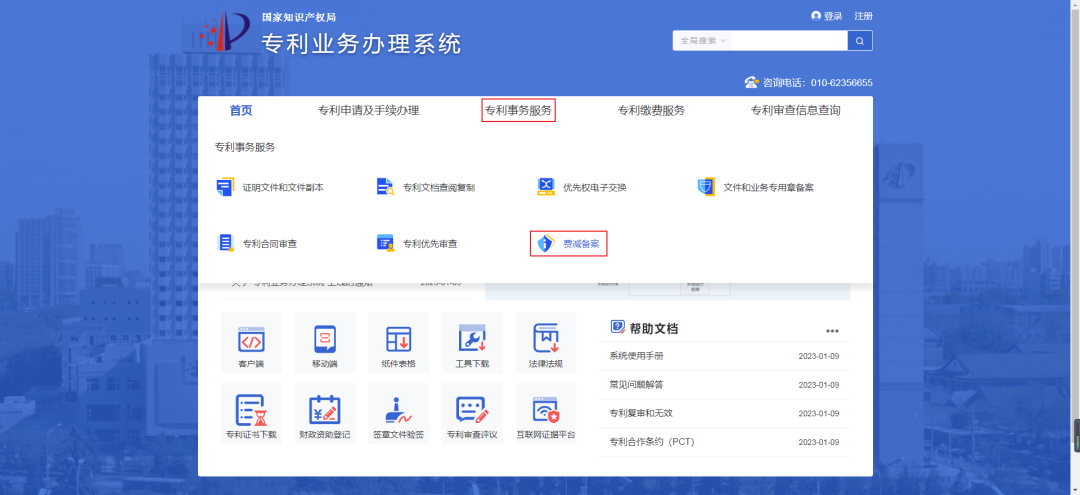1080x495 pixels.
Task: Open 签章文件验签 icon
Action: (x=398, y=410)
